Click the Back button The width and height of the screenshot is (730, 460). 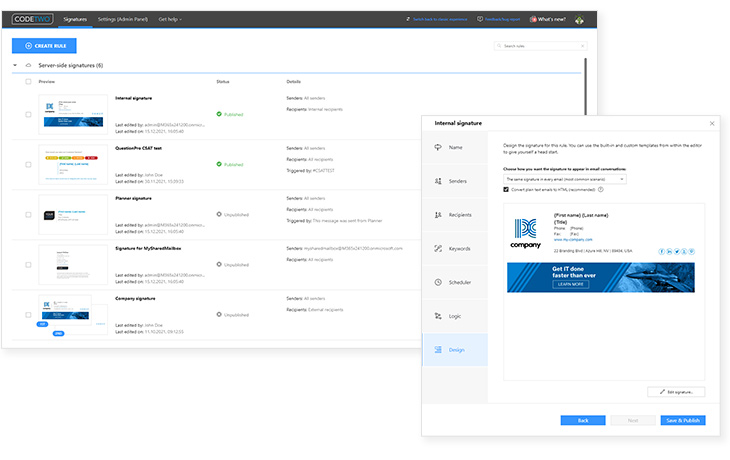583,420
